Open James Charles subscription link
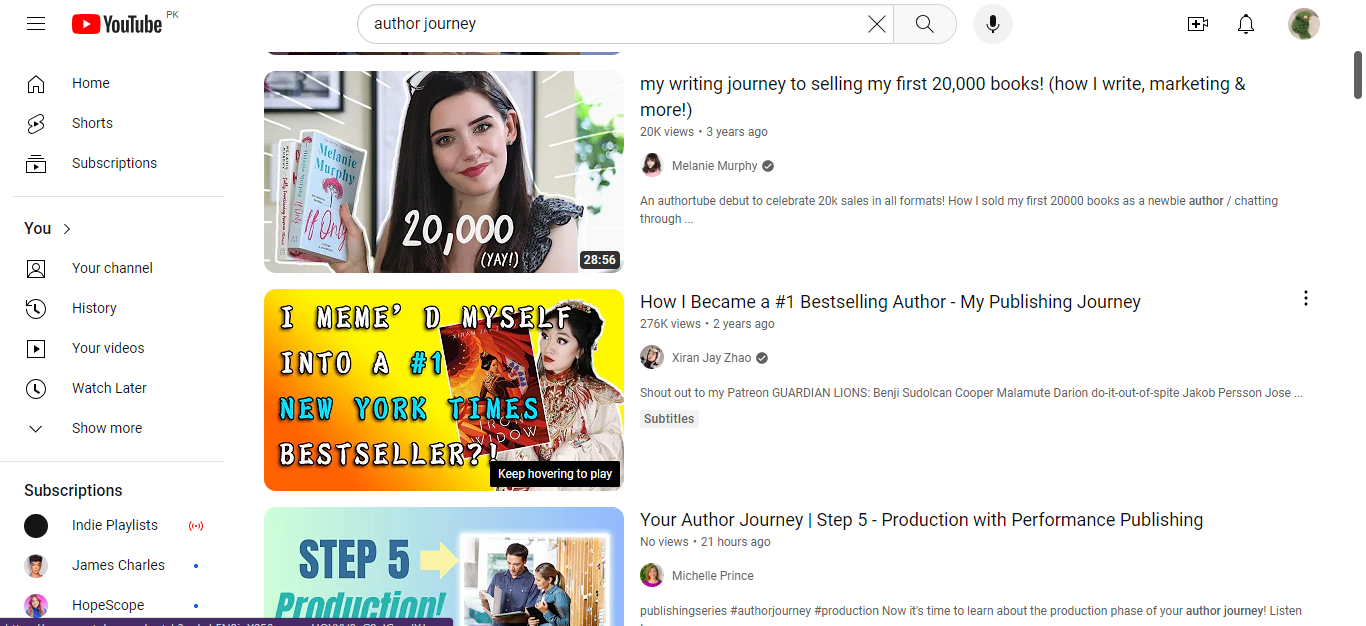This screenshot has height=626, width=1366. point(118,565)
